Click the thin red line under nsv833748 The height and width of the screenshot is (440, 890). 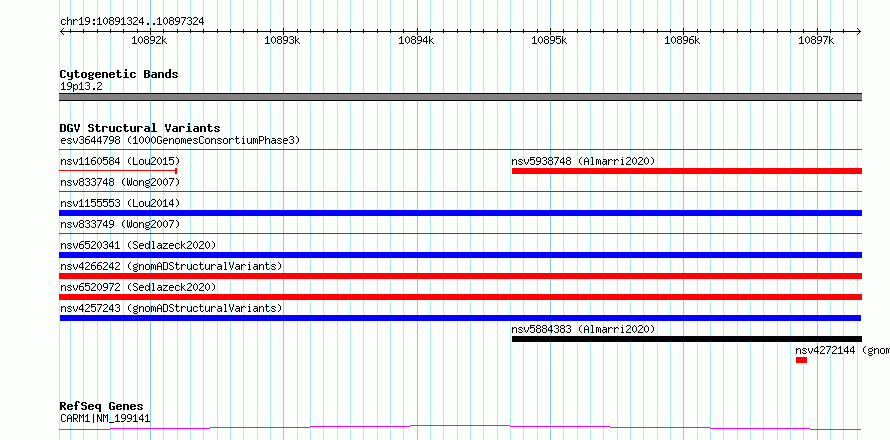(x=461, y=192)
